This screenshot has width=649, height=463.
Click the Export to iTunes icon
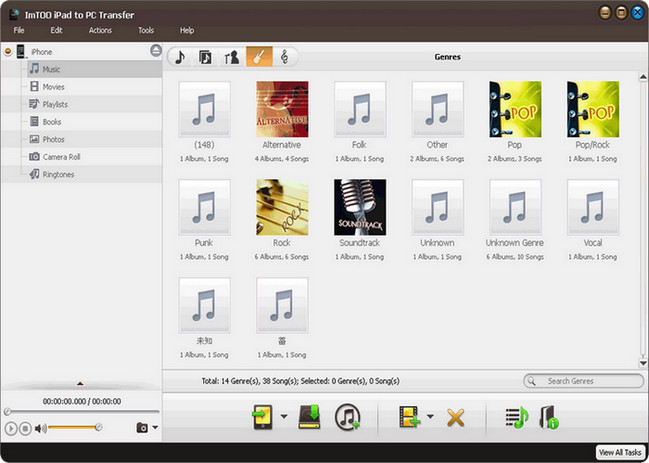pyautogui.click(x=347, y=417)
